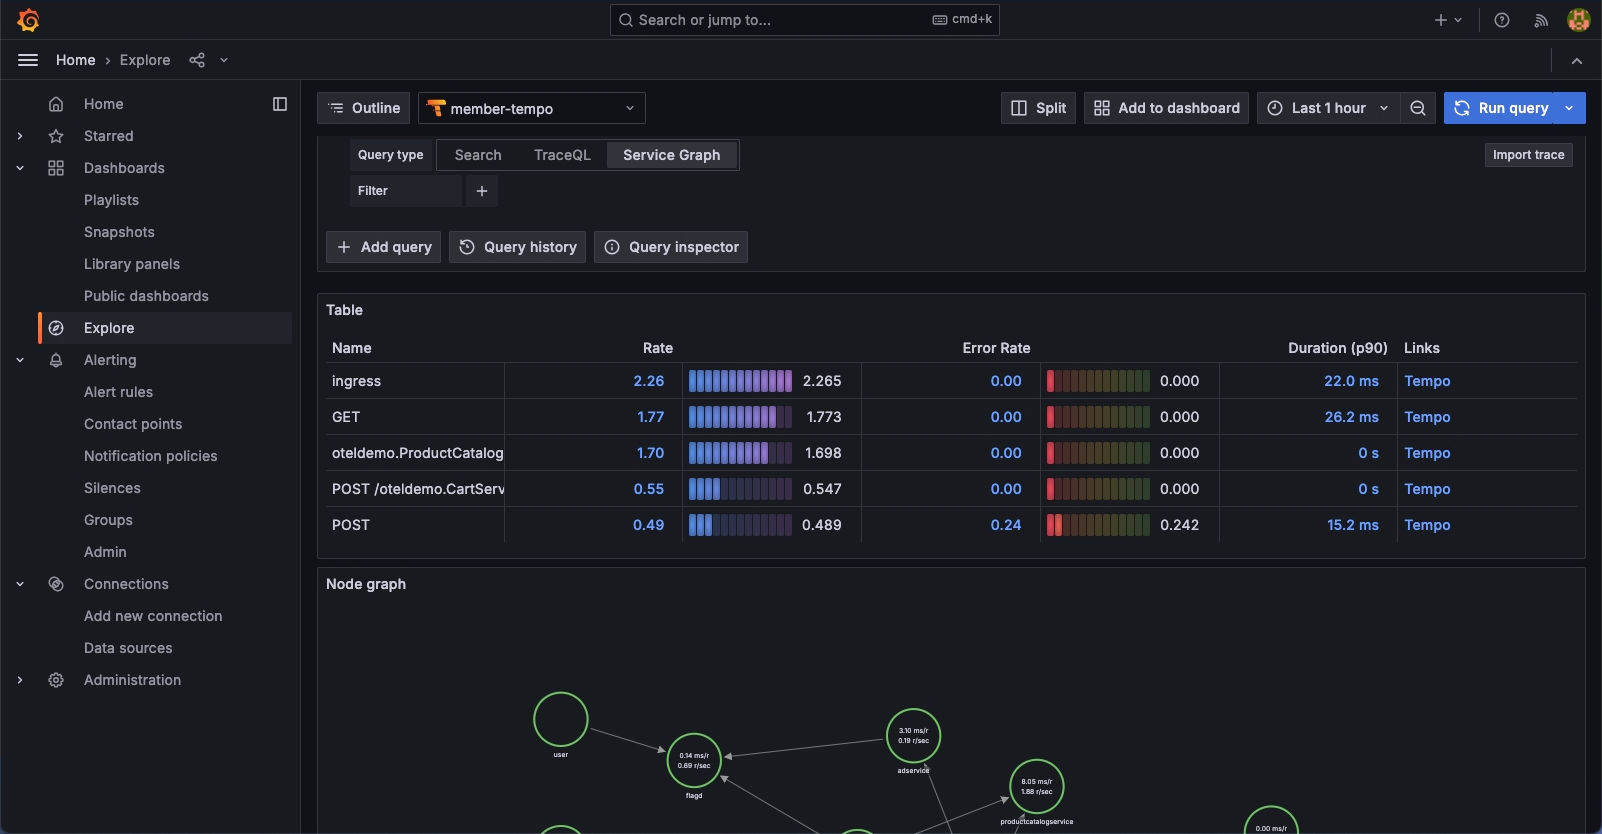Open the user profile avatar

tap(1578, 20)
